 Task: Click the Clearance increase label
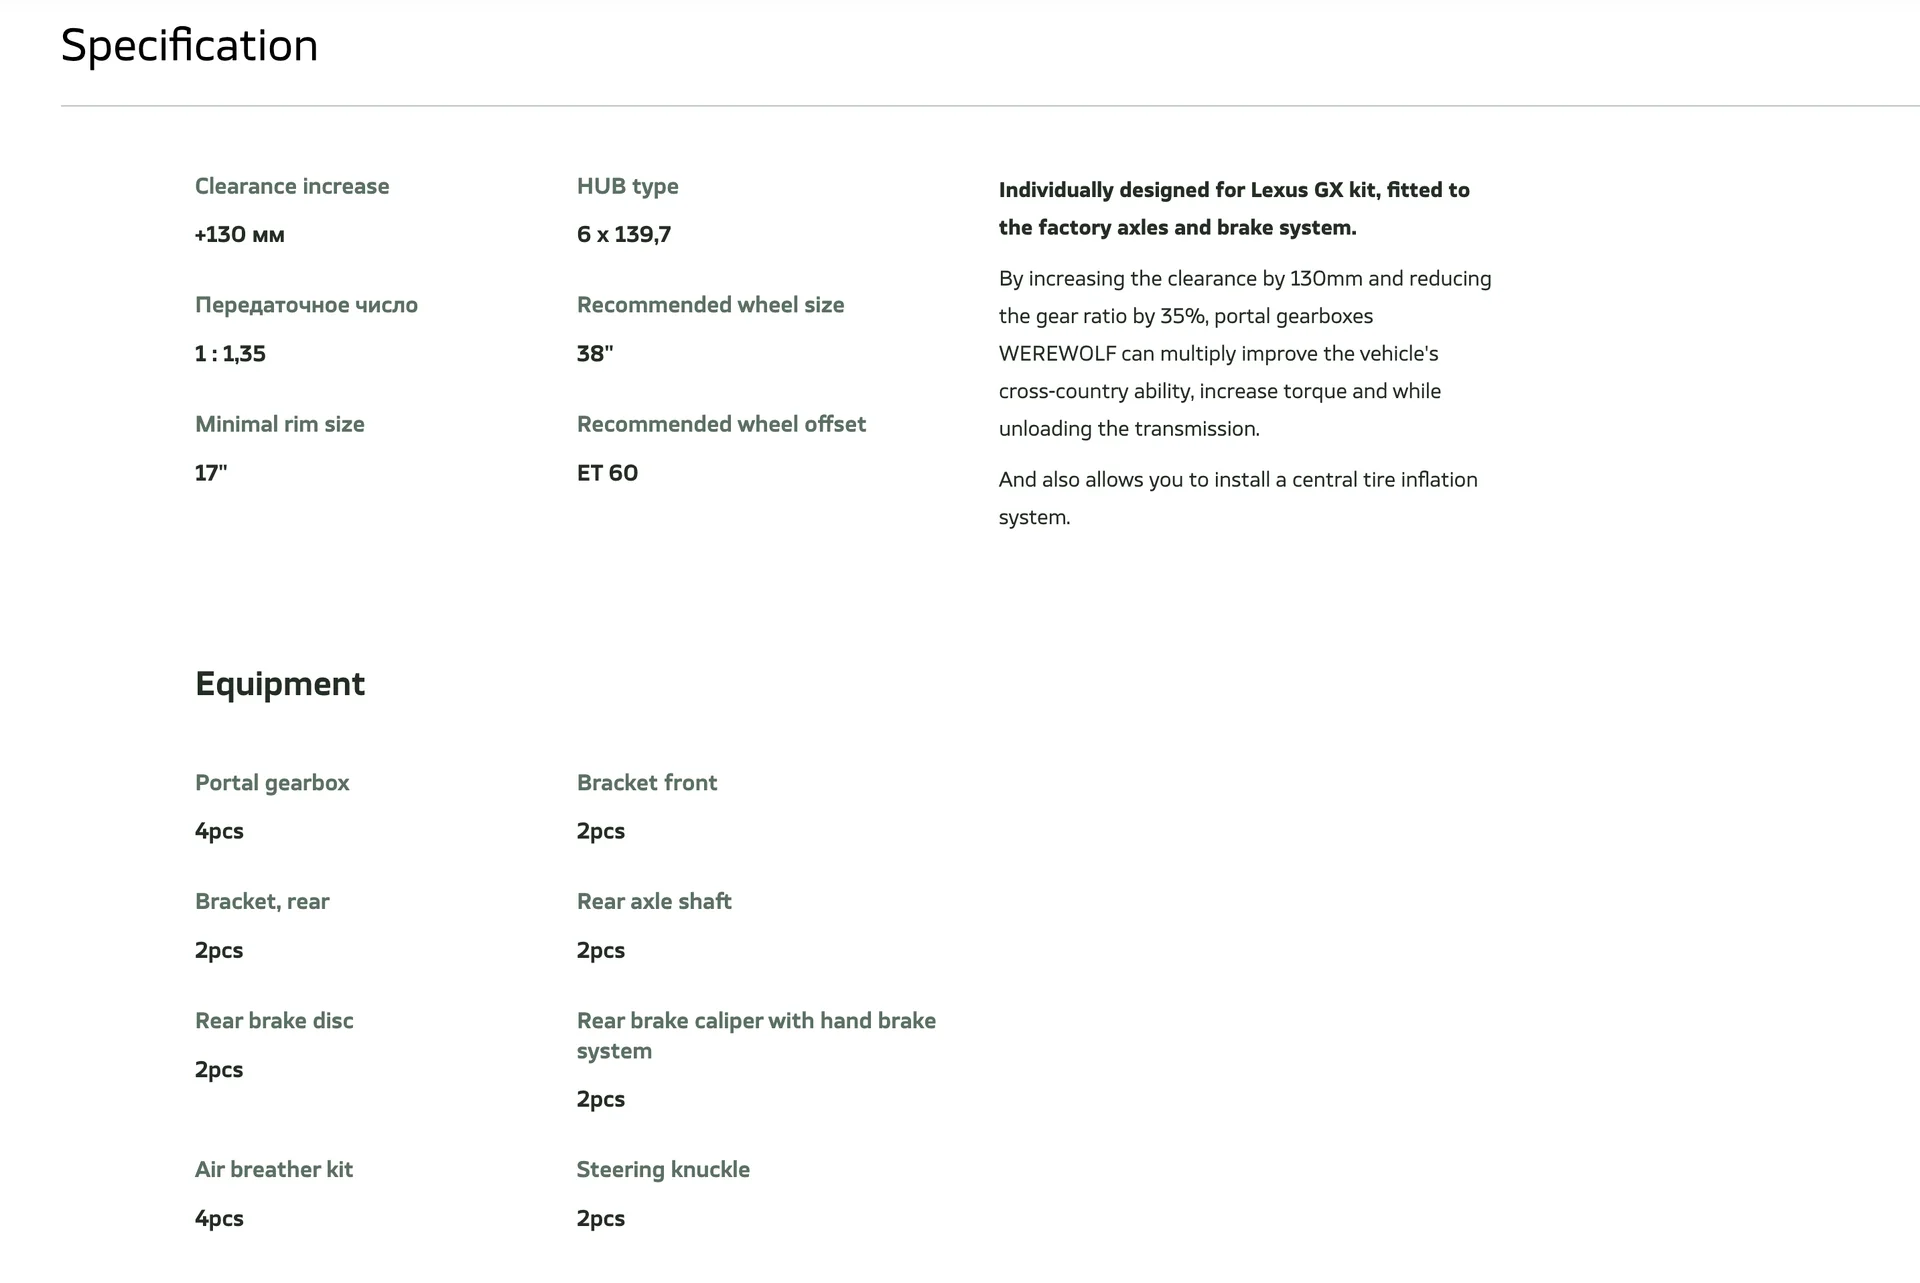292,186
